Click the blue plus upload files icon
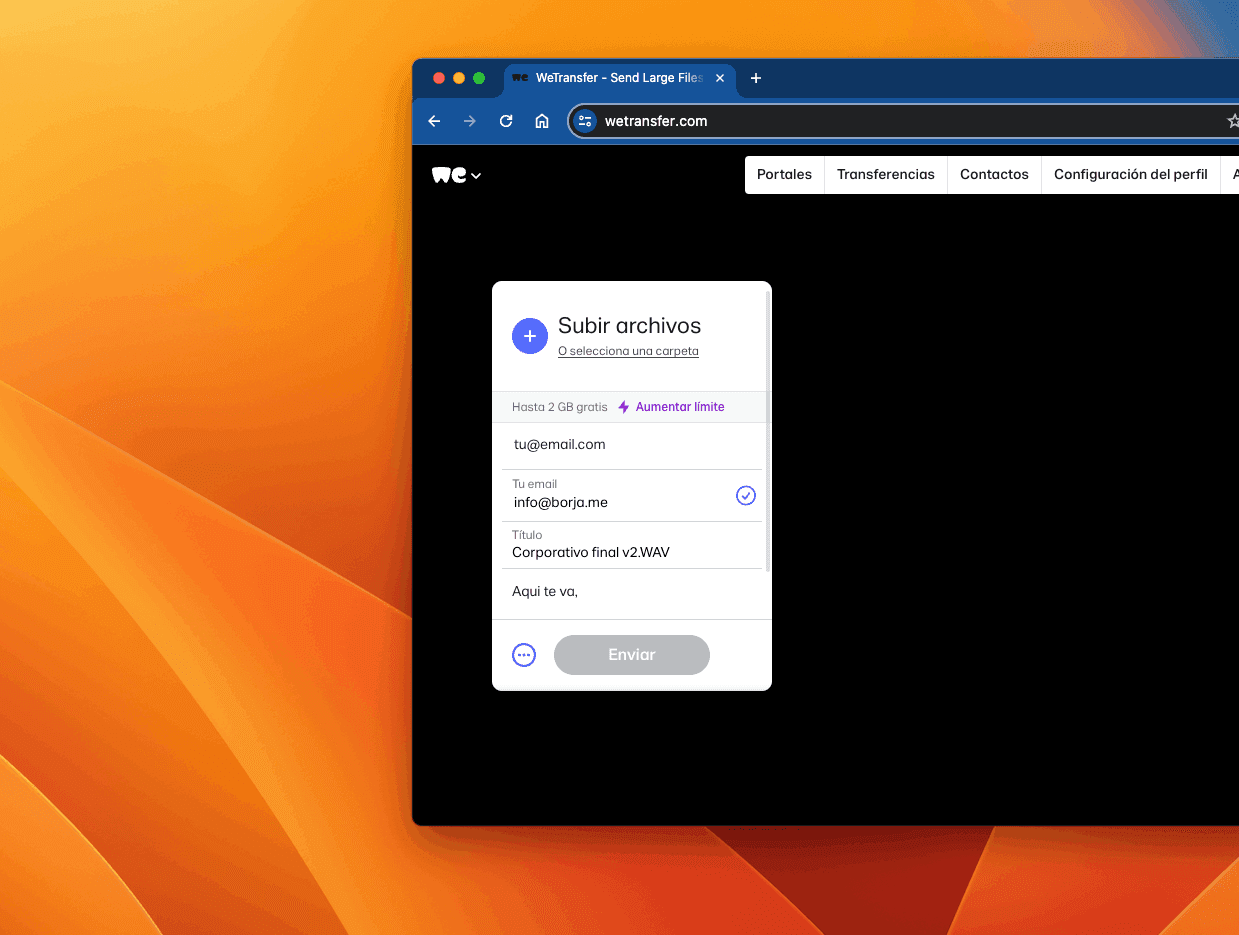This screenshot has width=1239, height=935. tap(530, 336)
